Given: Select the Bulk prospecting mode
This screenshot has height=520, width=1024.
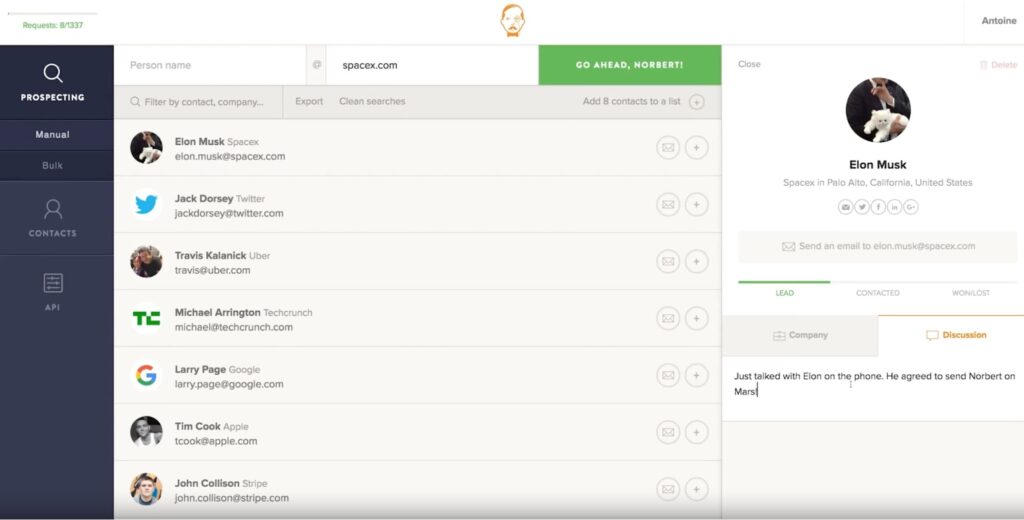Looking at the screenshot, I should (53, 165).
